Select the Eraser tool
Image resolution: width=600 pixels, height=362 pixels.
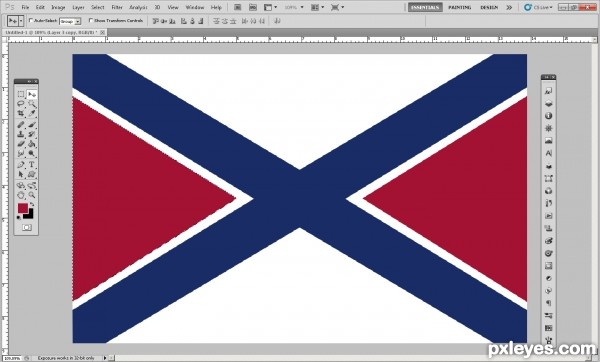21,144
